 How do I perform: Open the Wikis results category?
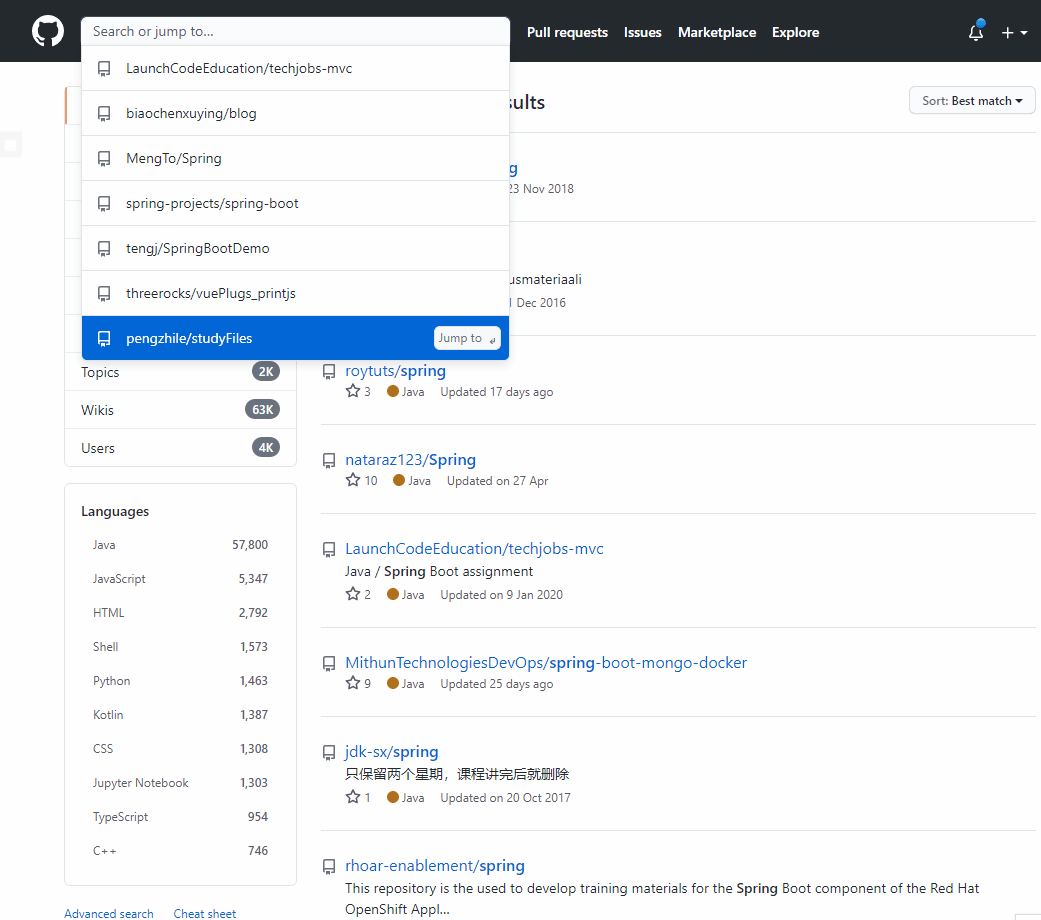click(98, 410)
